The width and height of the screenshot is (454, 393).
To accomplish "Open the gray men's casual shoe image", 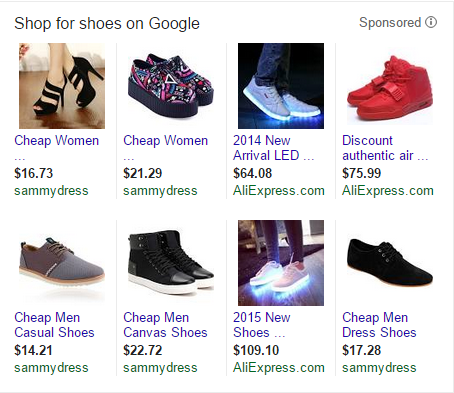I will (x=62, y=263).
